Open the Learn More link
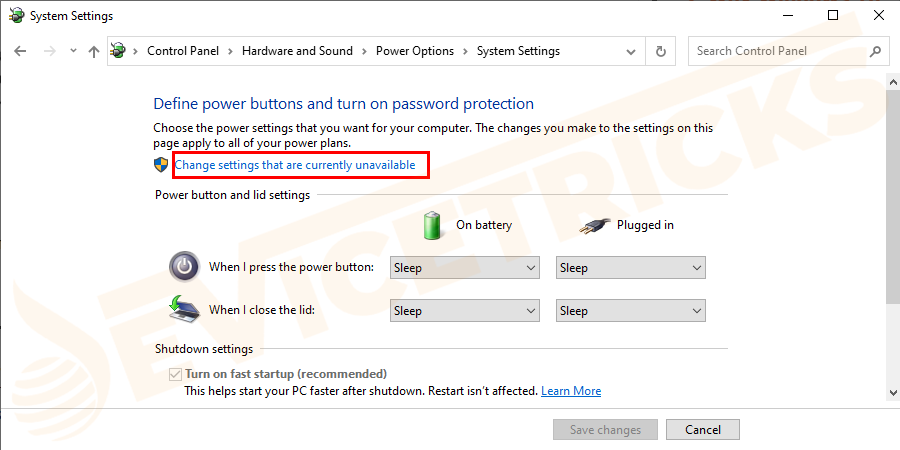Image resolution: width=900 pixels, height=450 pixels. pos(571,391)
